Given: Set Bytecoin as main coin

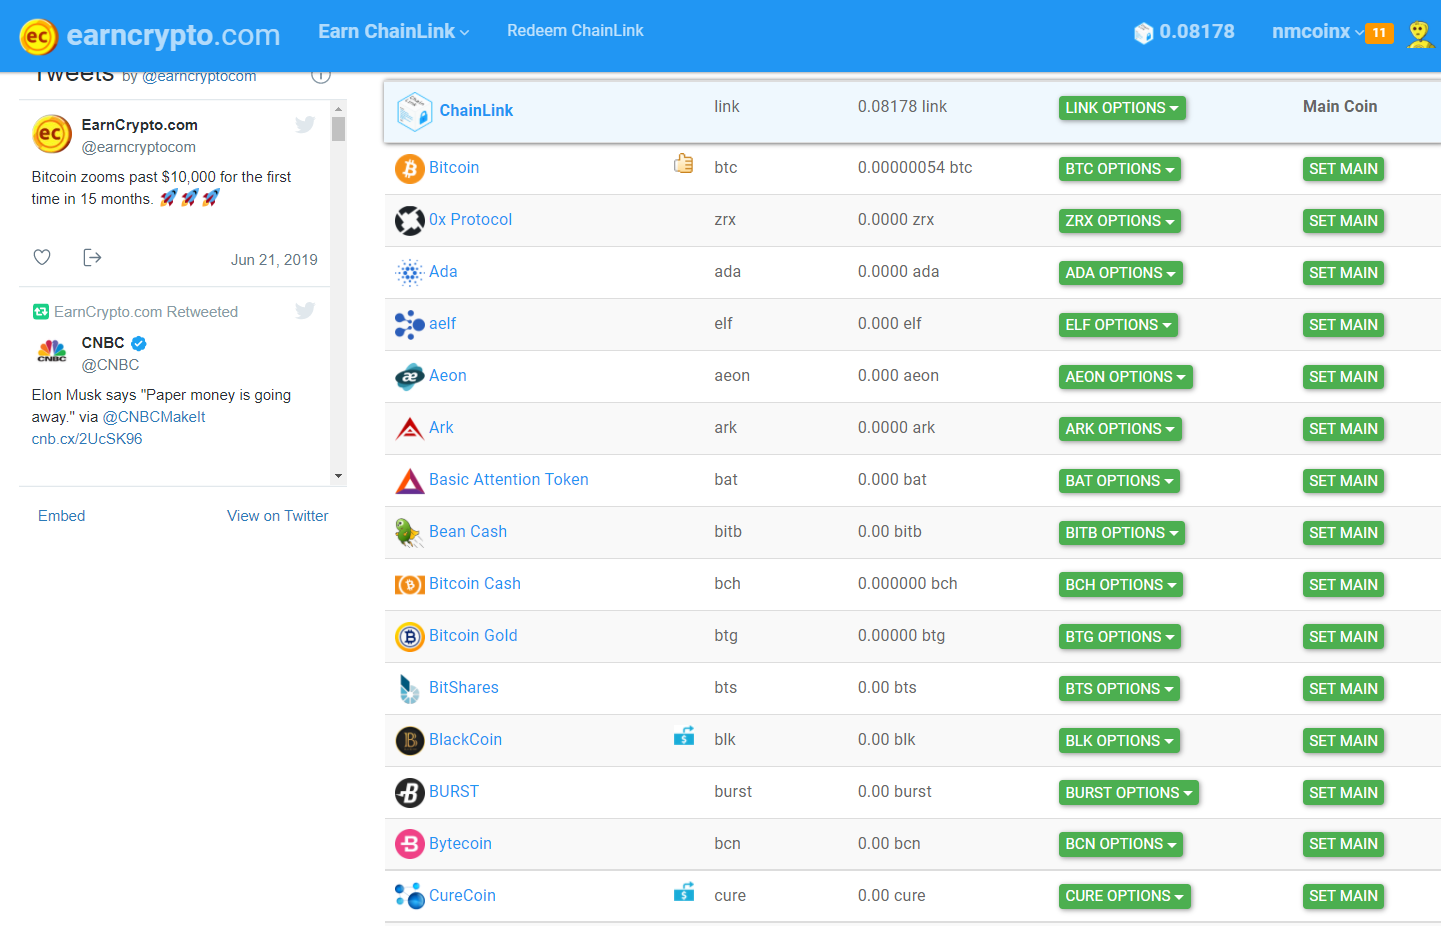Looking at the screenshot, I should 1343,844.
